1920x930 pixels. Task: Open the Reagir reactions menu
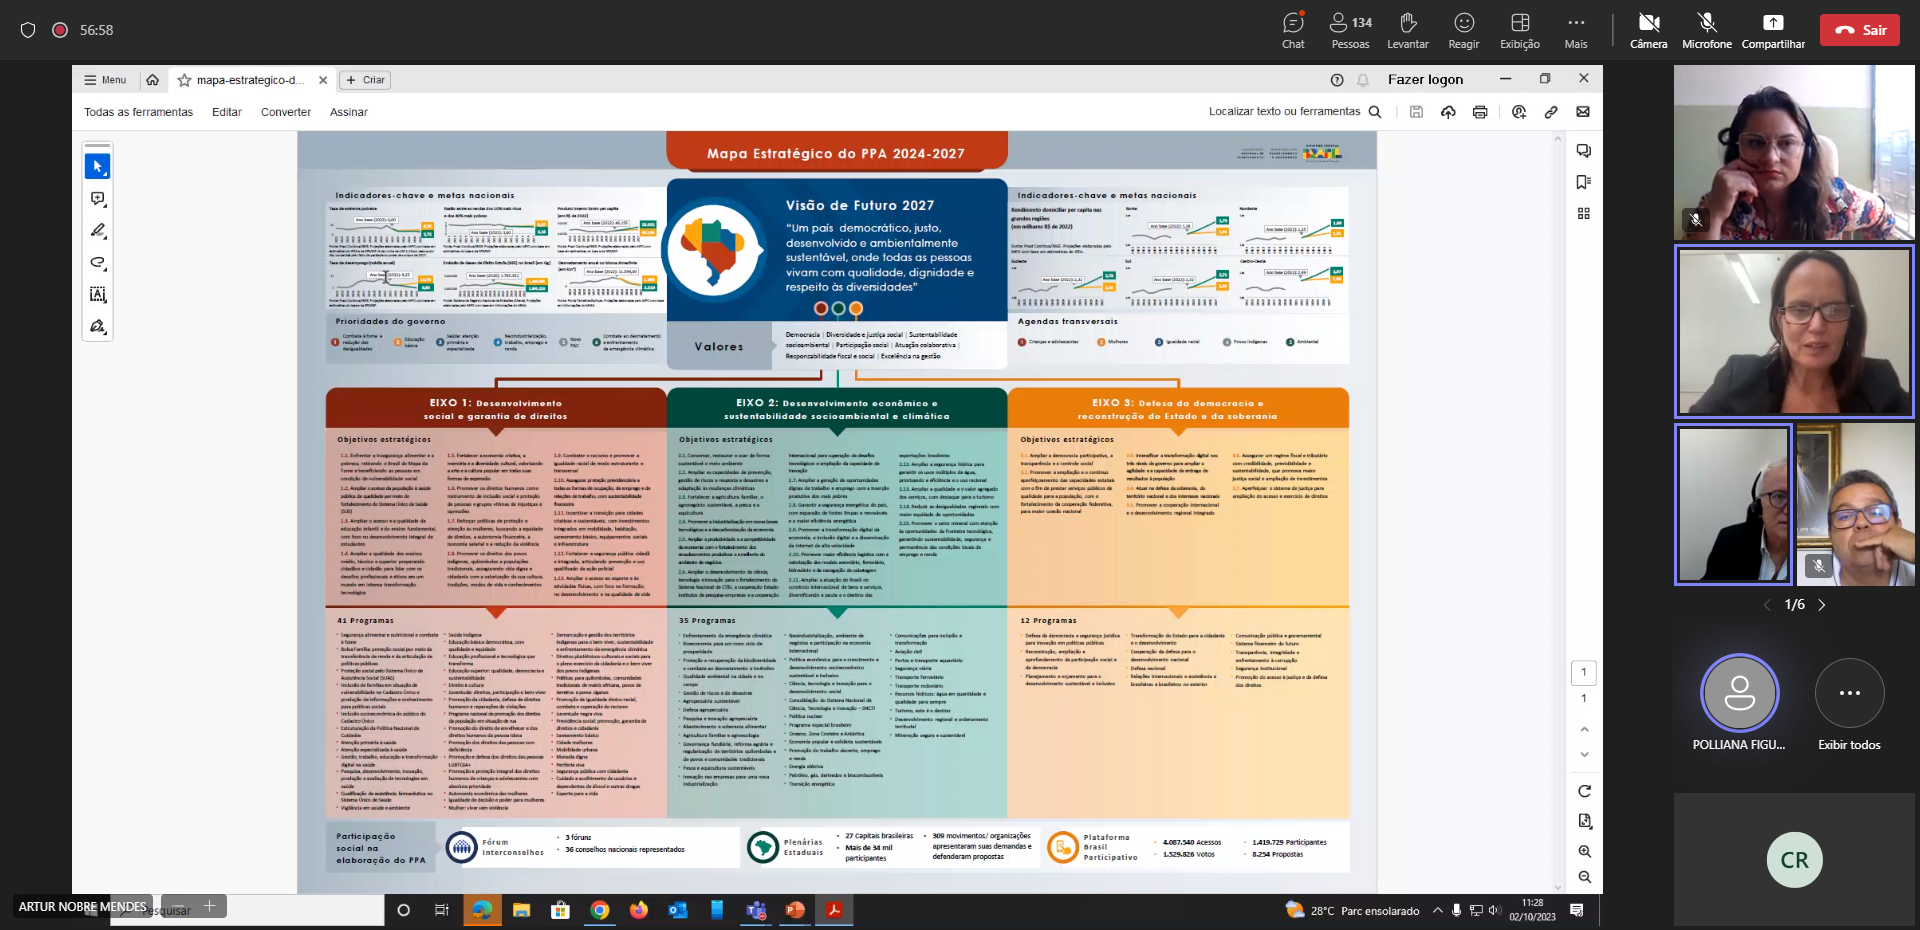coord(1463,30)
